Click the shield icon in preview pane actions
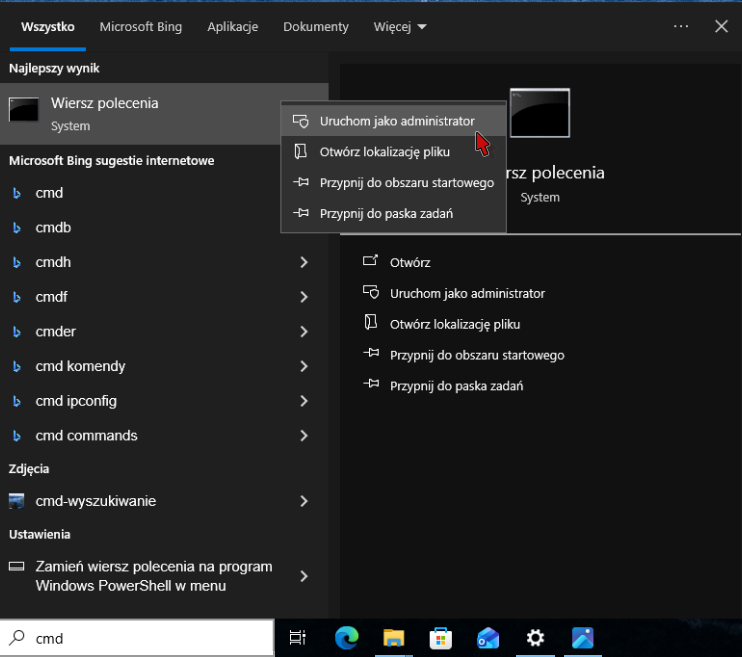Image resolution: width=742 pixels, height=657 pixels. (371, 292)
